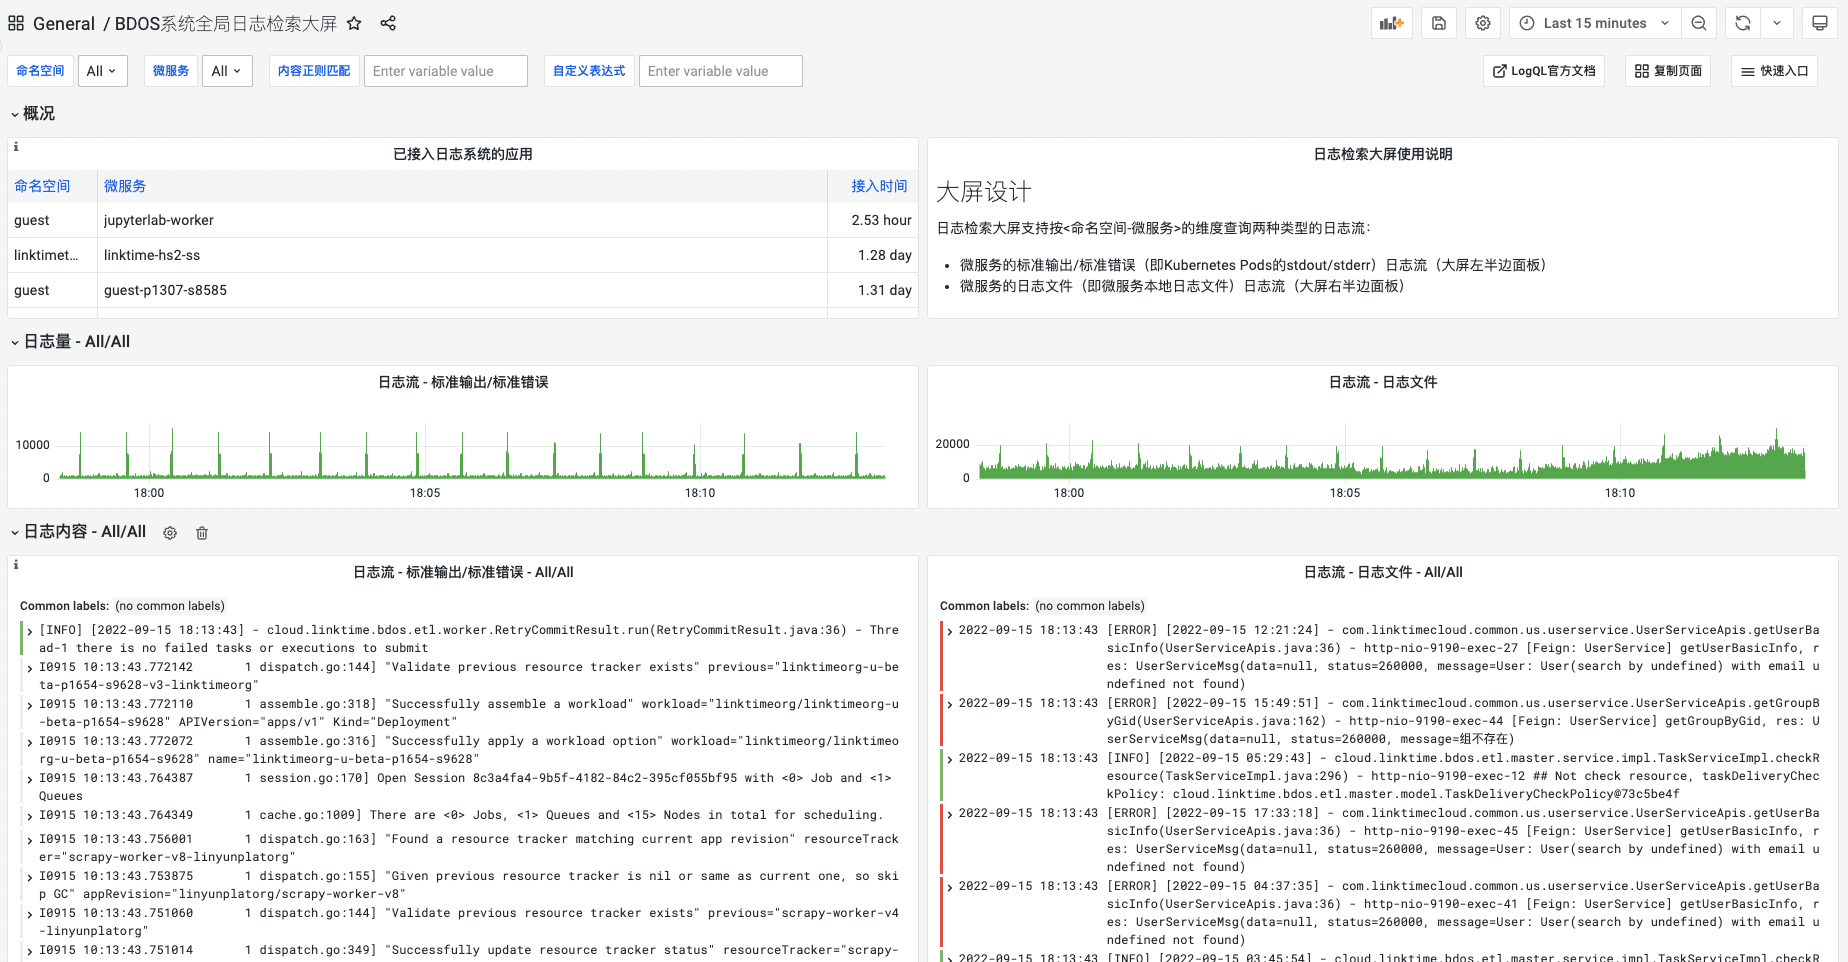The height and width of the screenshot is (962, 1848).
Task: Expand INFO log dated 05:29:43
Action: [950, 759]
